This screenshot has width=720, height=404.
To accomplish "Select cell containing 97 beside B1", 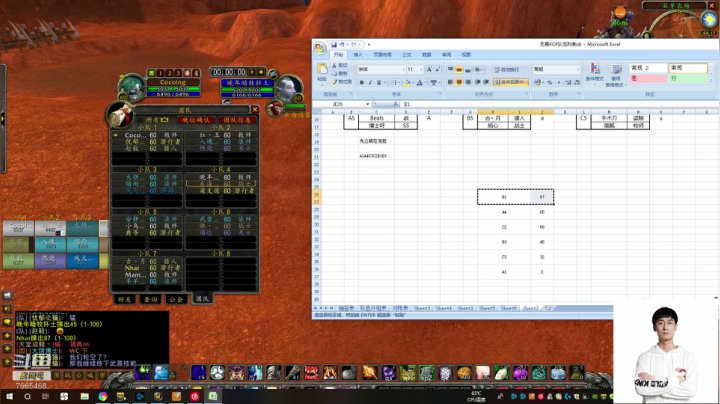I will 542,197.
